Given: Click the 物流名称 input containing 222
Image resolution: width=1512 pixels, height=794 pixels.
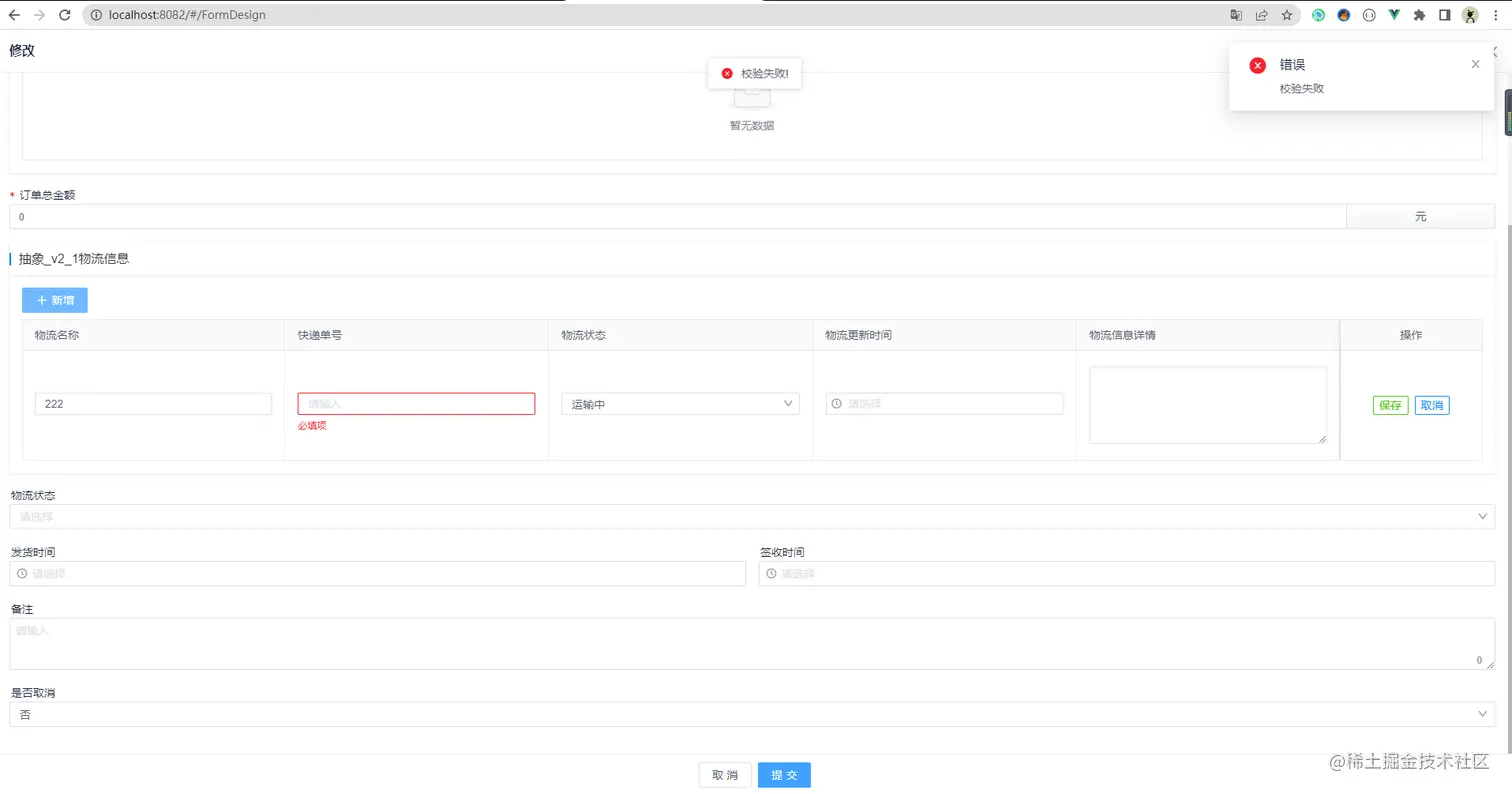Looking at the screenshot, I should [153, 404].
